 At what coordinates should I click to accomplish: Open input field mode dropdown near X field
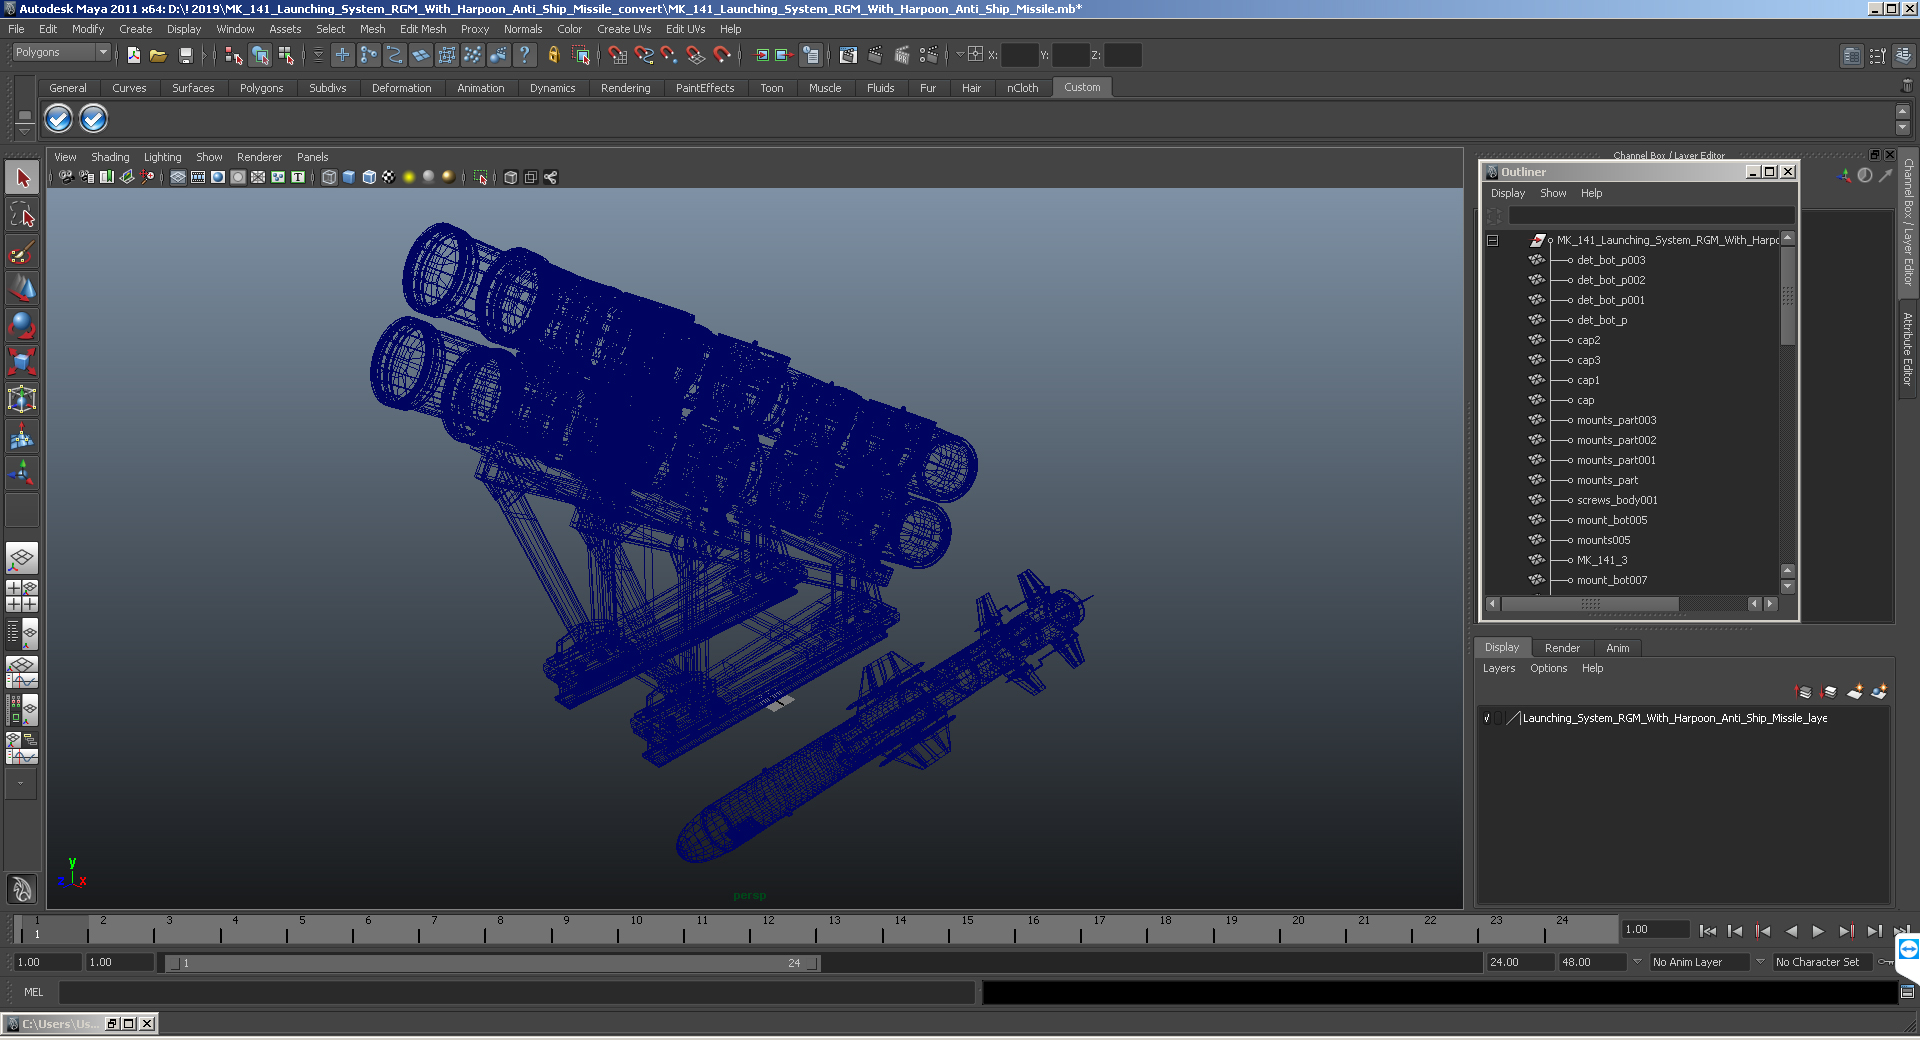click(960, 54)
